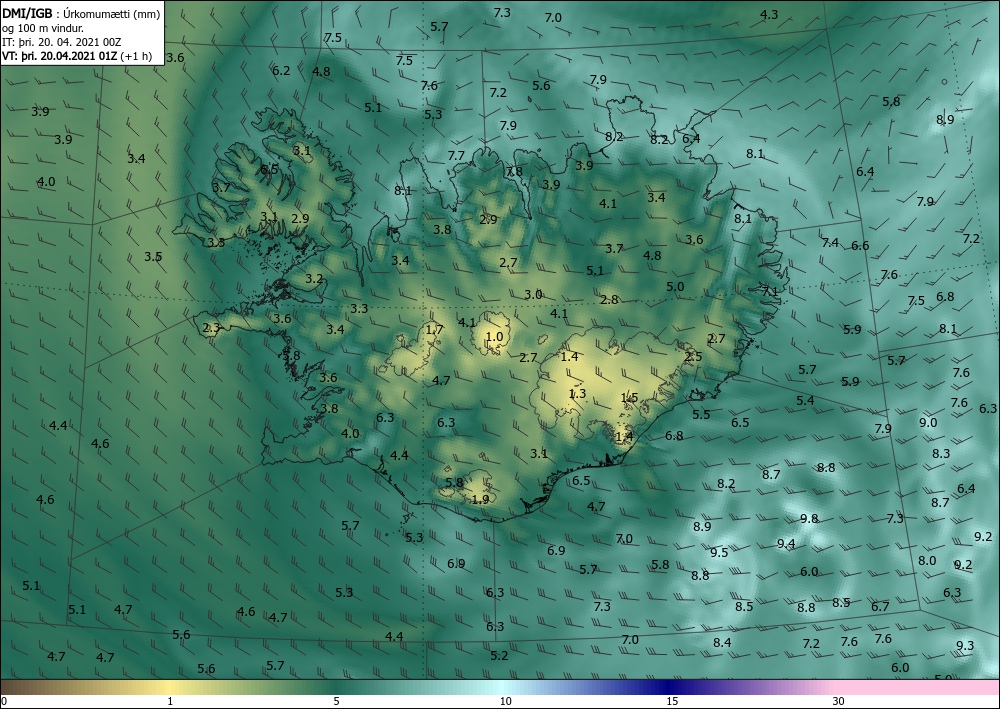
Task: Click the color scale label 10
Action: pyautogui.click(x=505, y=701)
